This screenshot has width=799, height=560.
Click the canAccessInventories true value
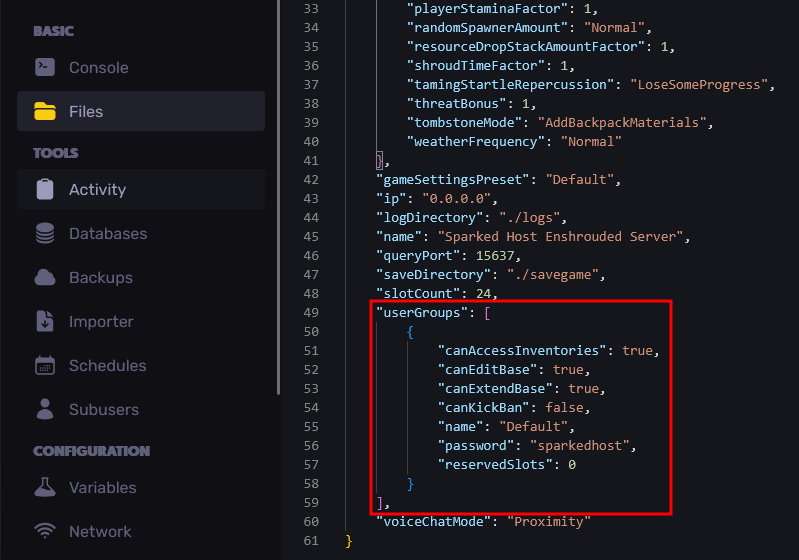tap(637, 351)
